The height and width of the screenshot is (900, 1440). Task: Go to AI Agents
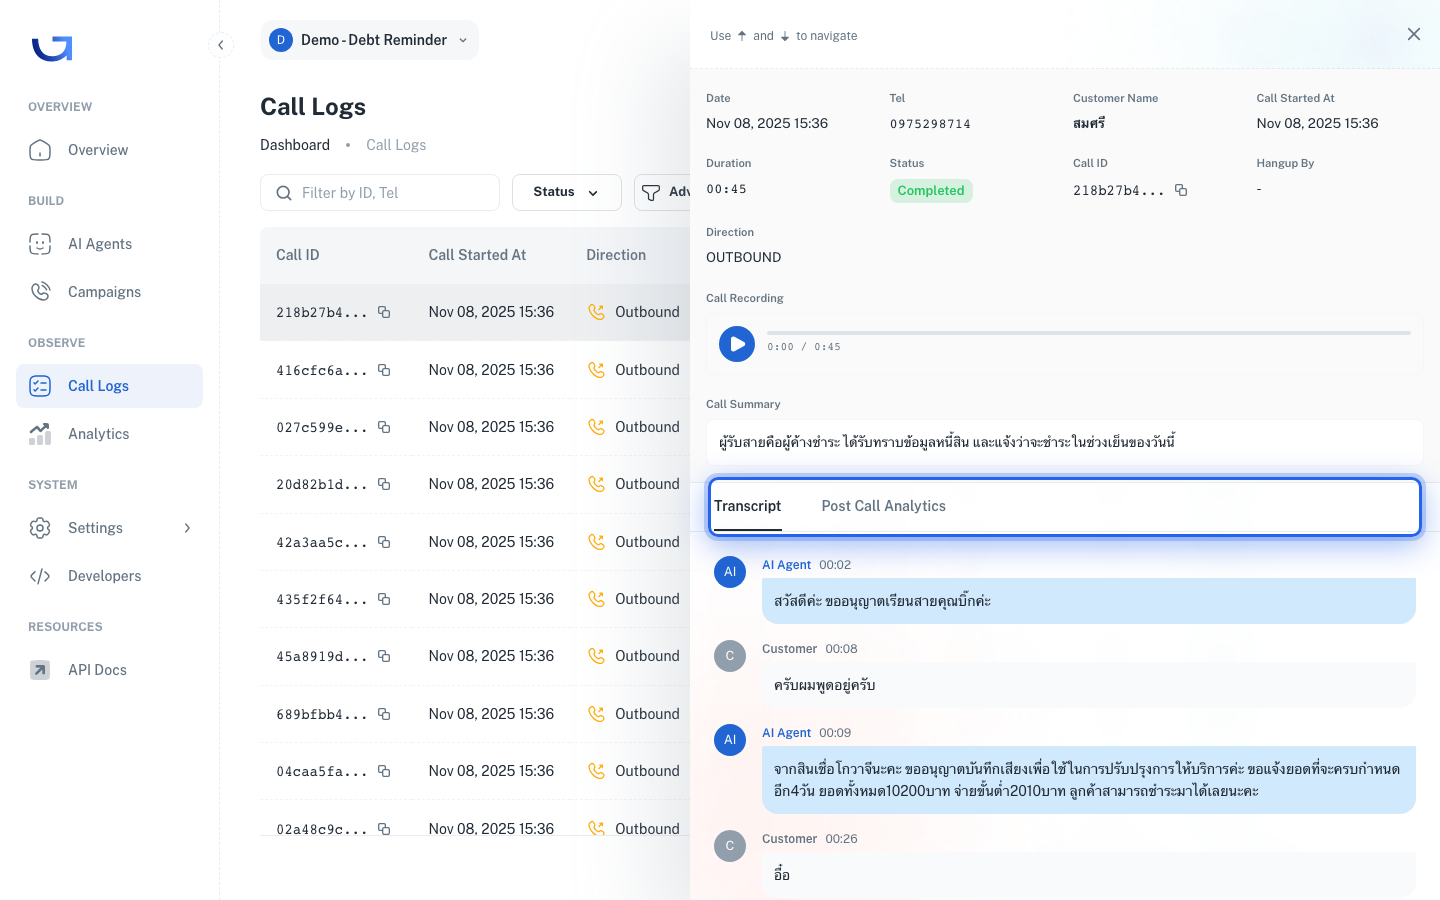(109, 244)
